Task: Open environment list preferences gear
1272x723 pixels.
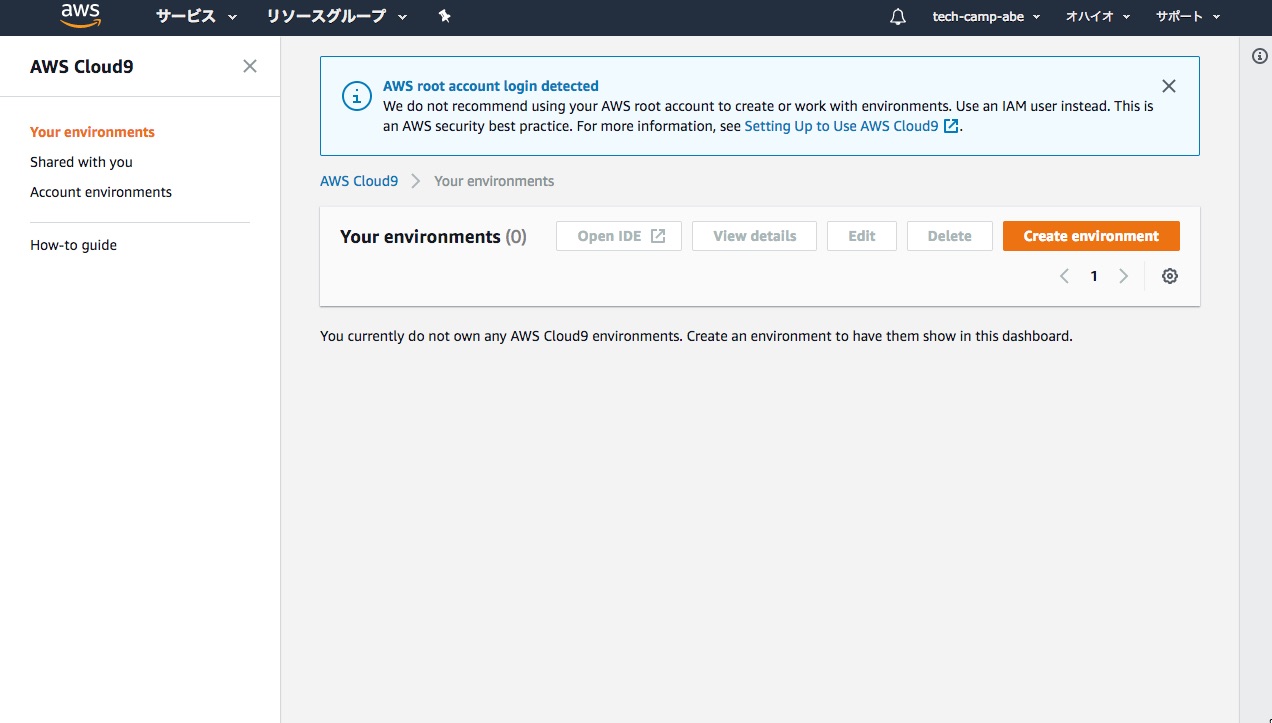Action: 1170,276
